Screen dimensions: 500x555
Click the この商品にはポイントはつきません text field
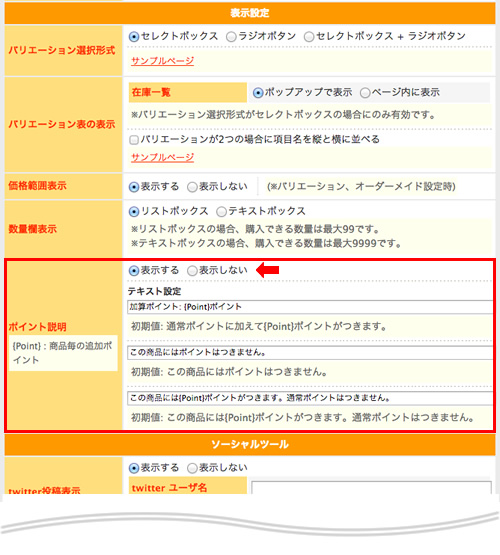point(310,353)
